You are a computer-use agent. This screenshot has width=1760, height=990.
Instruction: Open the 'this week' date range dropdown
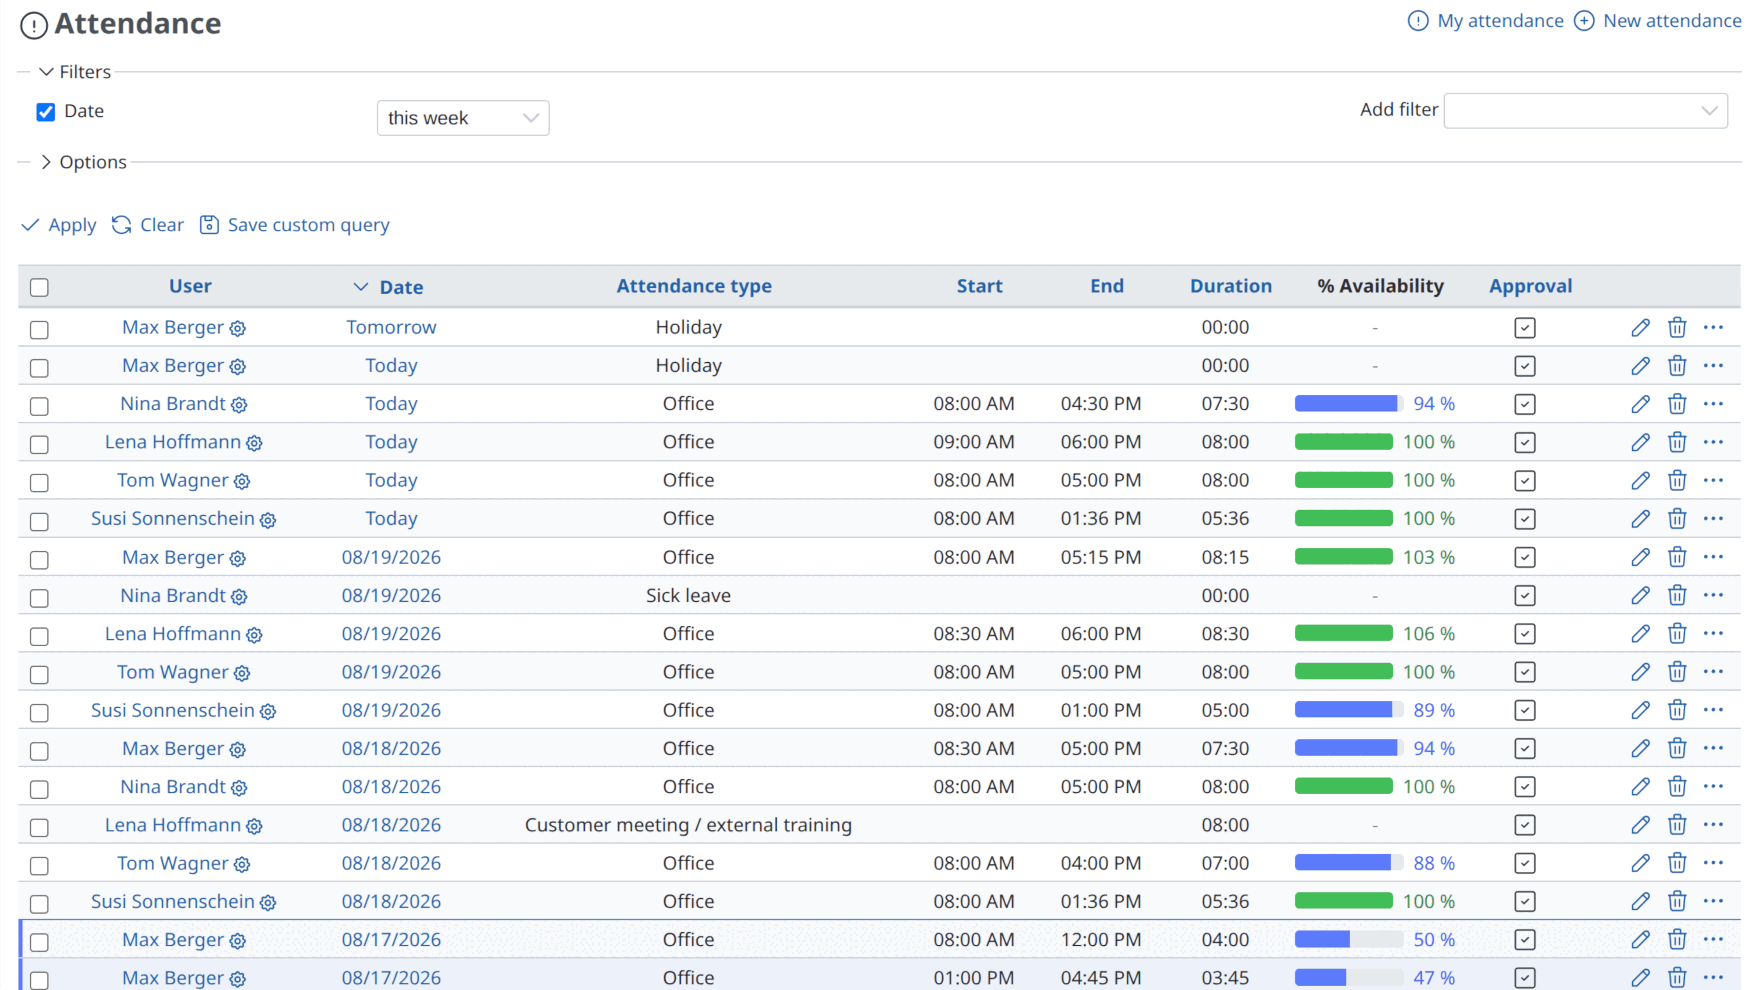(463, 118)
